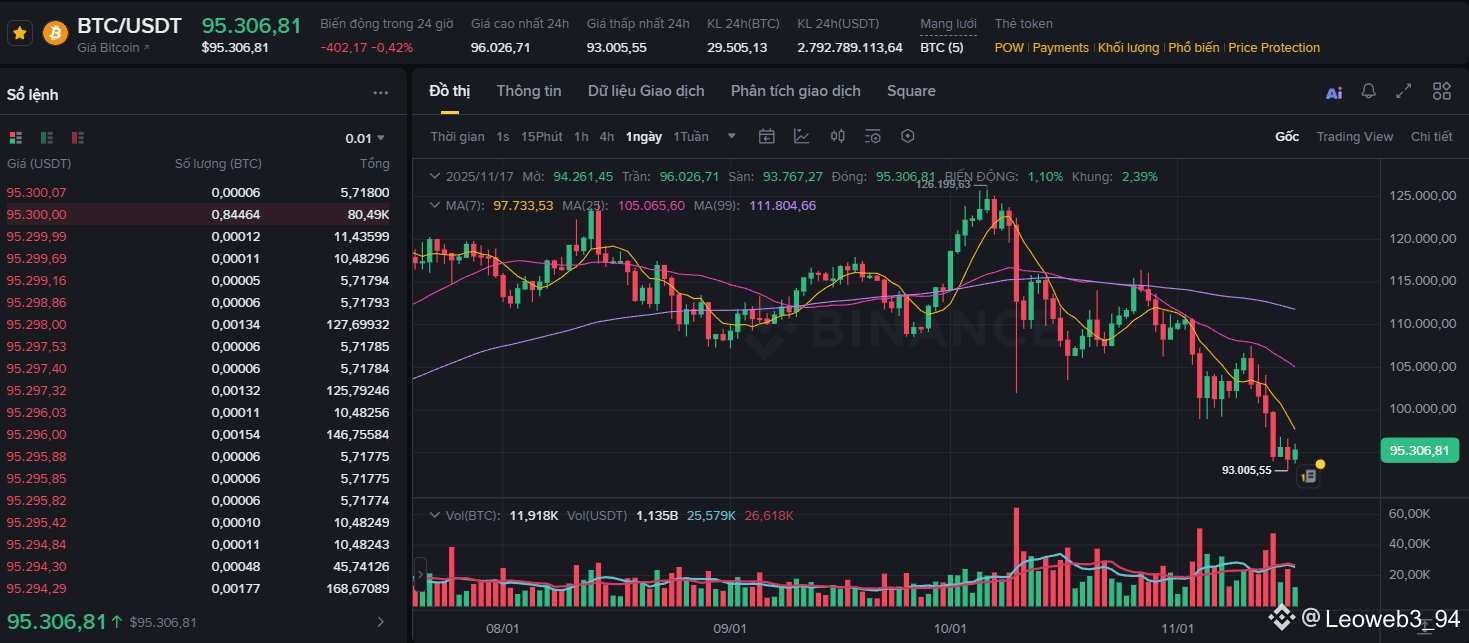Open the Payments token tag

1060,48
